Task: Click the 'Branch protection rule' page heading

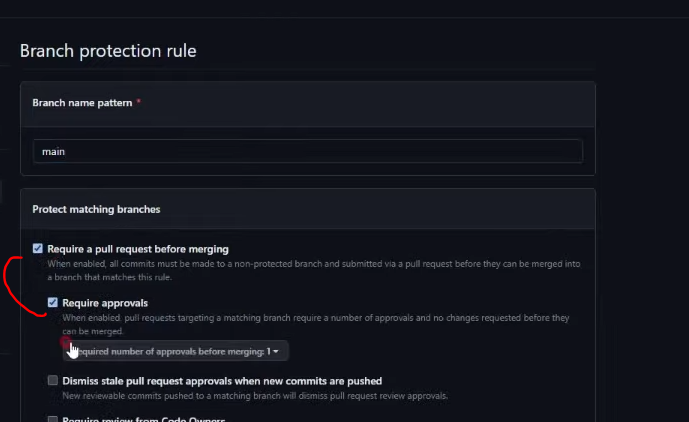Action: click(x=108, y=51)
